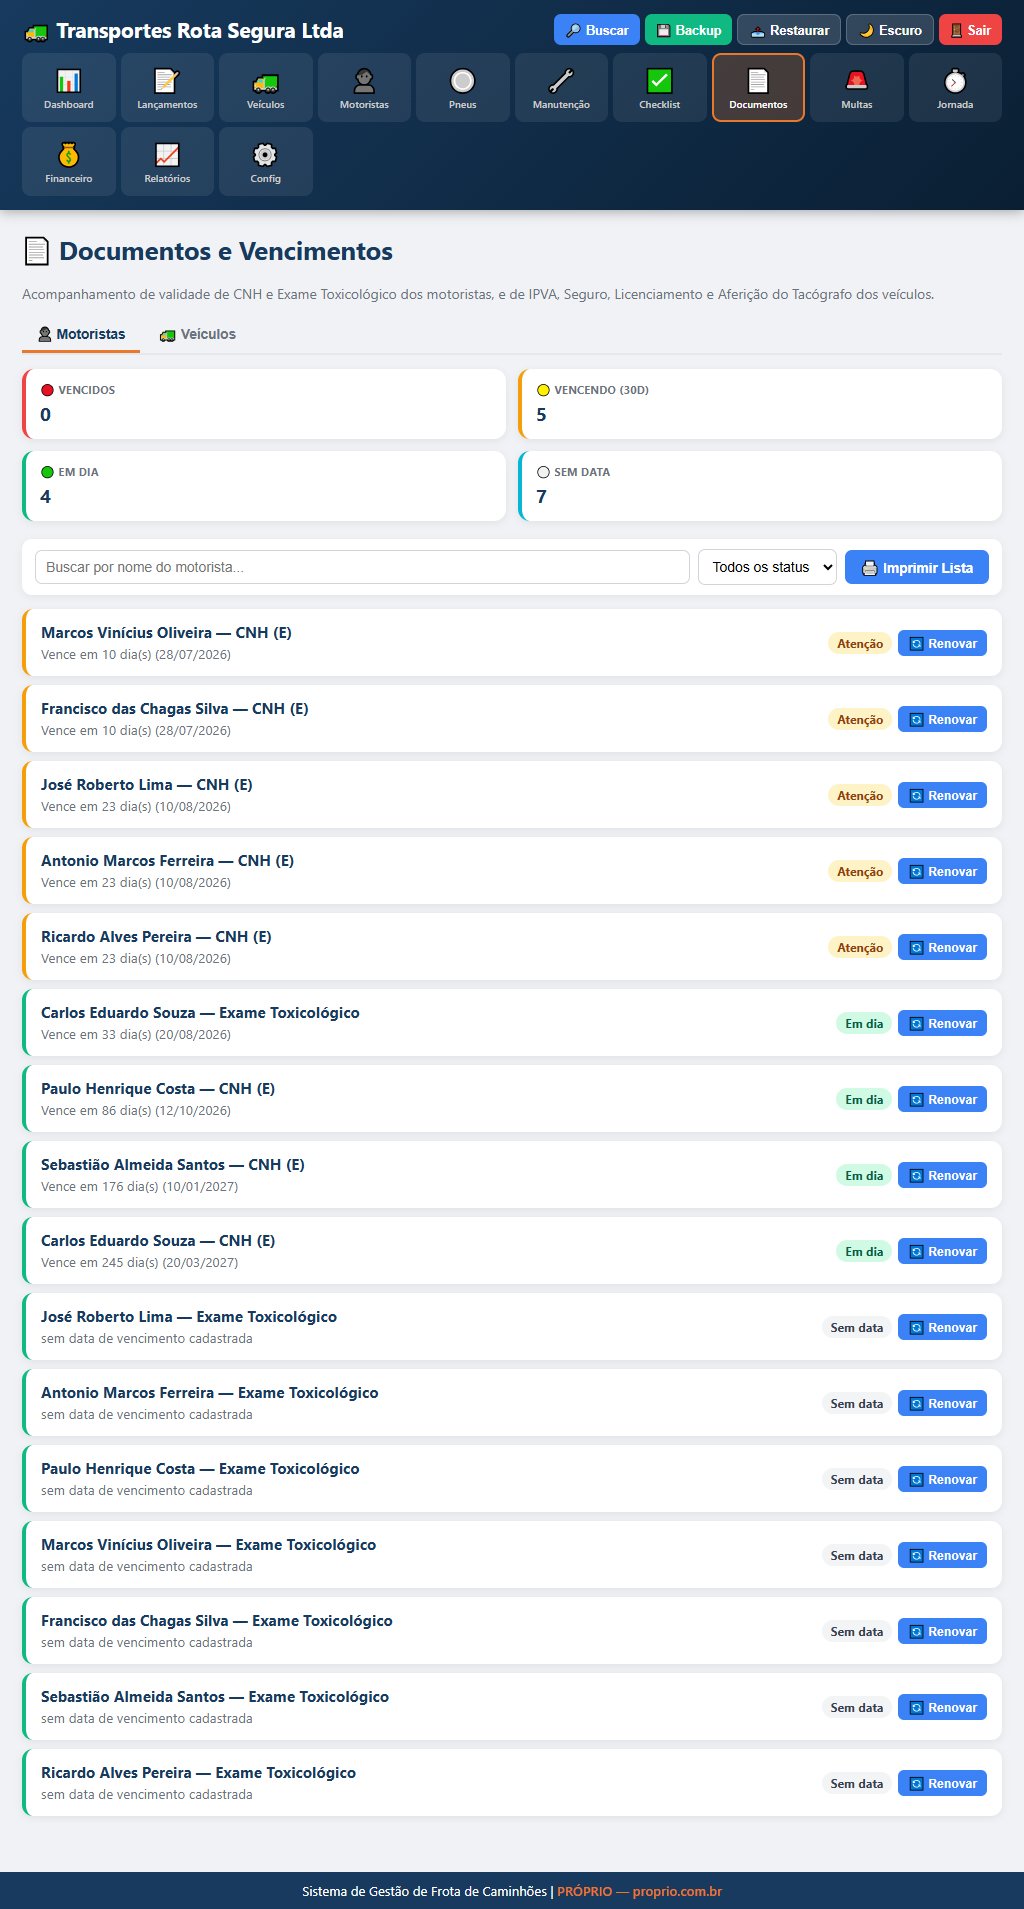Viewport: 1024px width, 1909px height.
Task: Click Sem data badge on José Roberto Lima row
Action: point(857,1327)
